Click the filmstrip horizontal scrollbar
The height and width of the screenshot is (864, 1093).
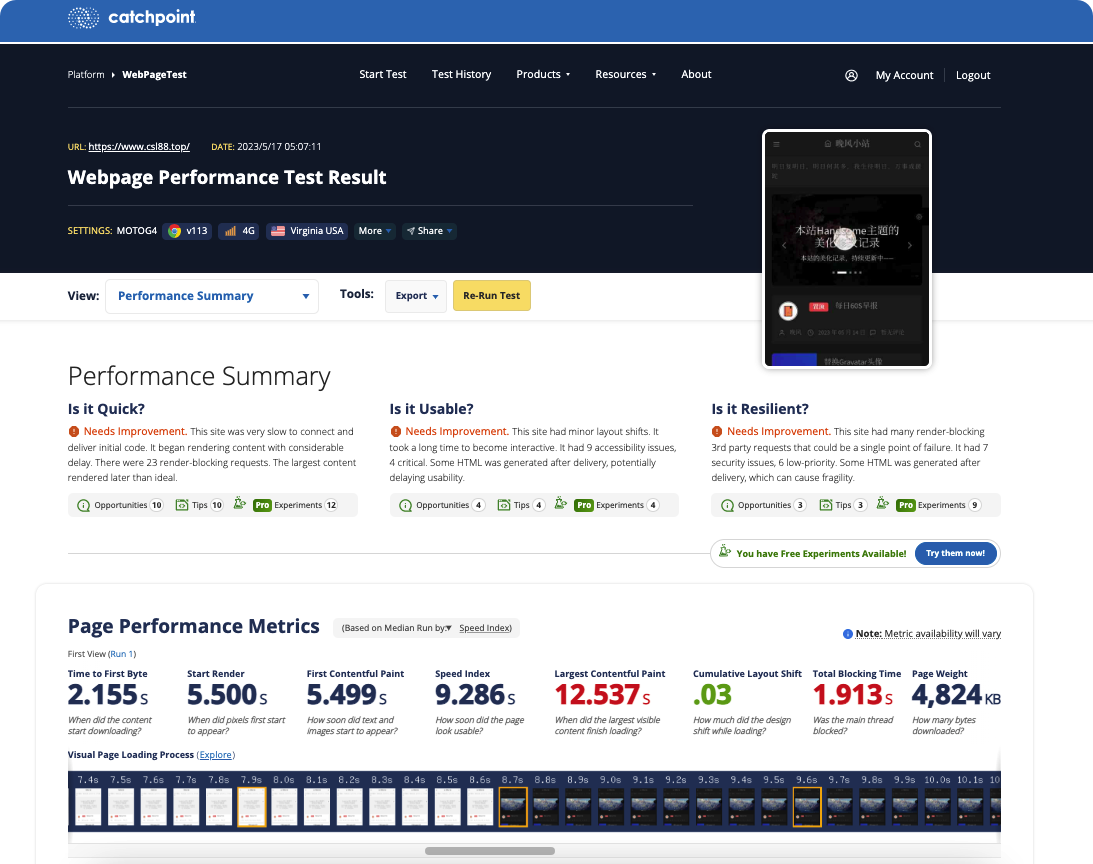(490, 851)
